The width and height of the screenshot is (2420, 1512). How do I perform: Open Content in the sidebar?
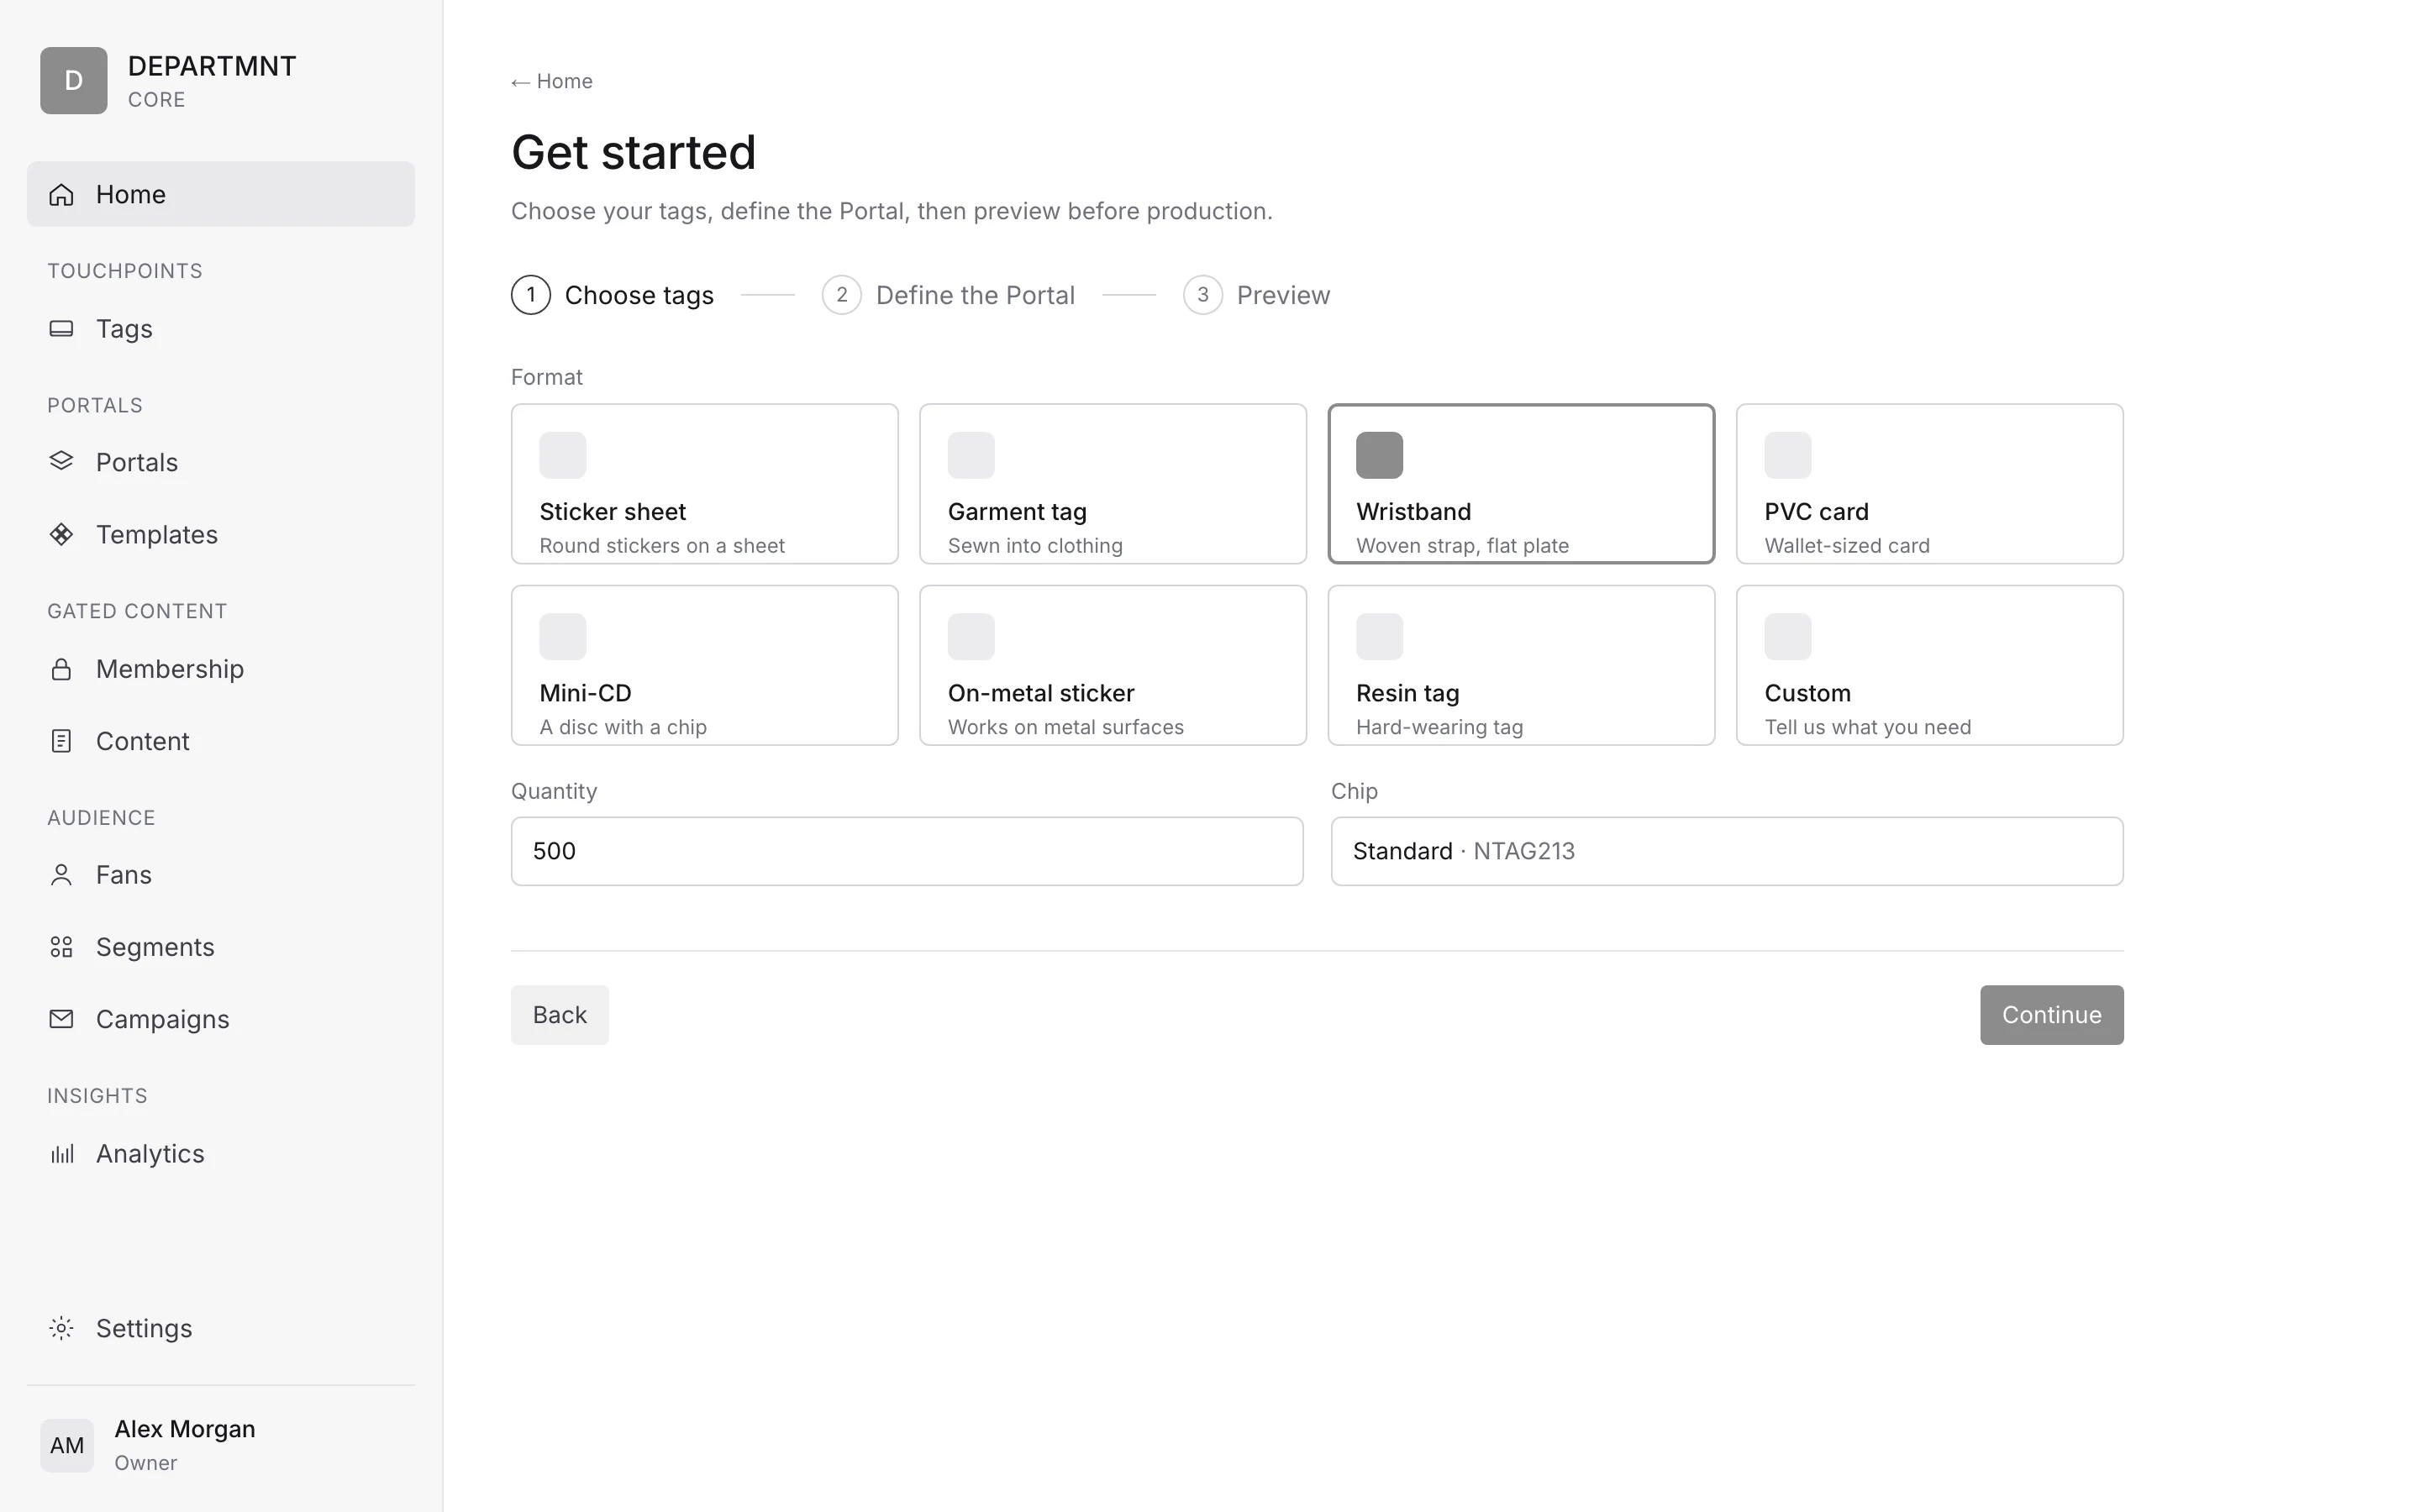click(221, 741)
